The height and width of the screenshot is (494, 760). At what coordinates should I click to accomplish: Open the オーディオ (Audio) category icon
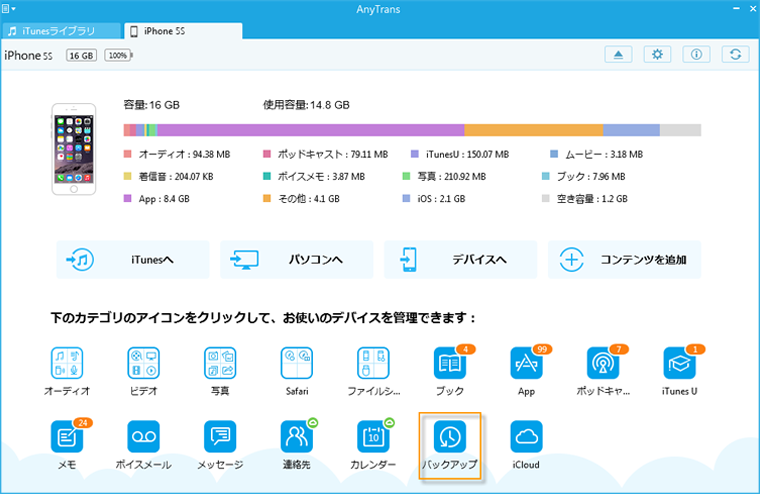point(67,363)
